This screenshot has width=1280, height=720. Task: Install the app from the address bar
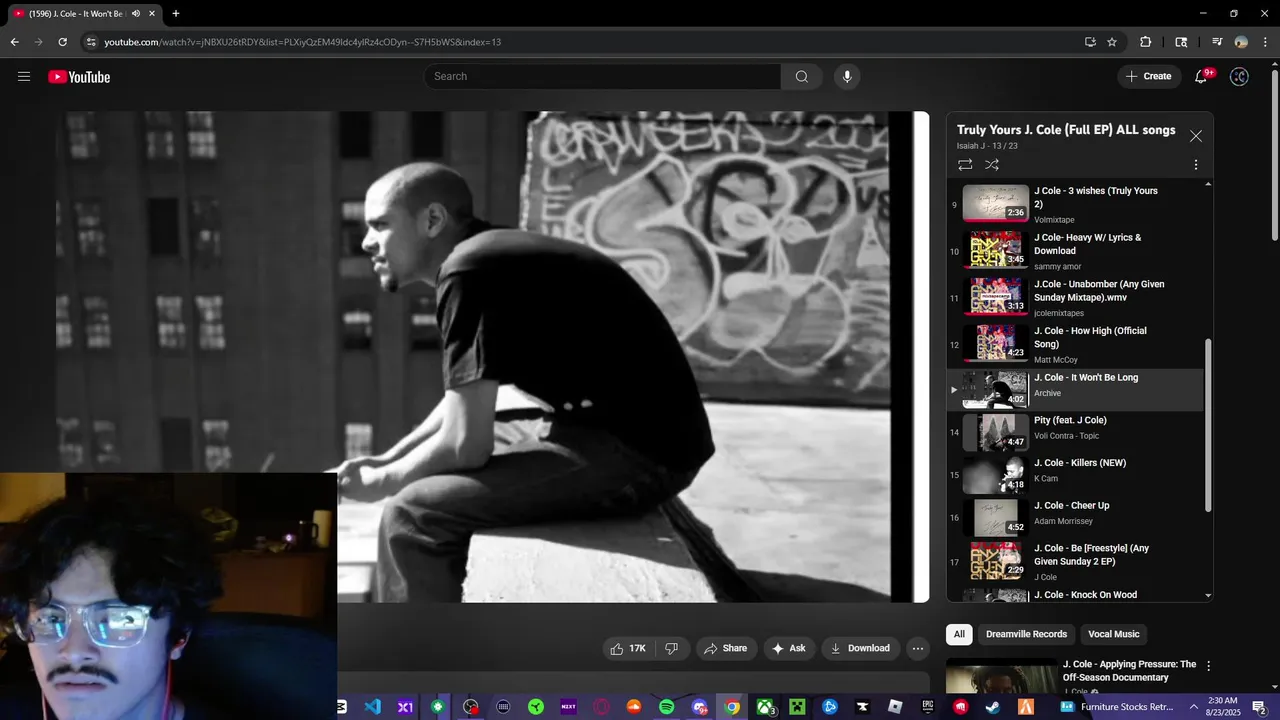tap(1090, 42)
